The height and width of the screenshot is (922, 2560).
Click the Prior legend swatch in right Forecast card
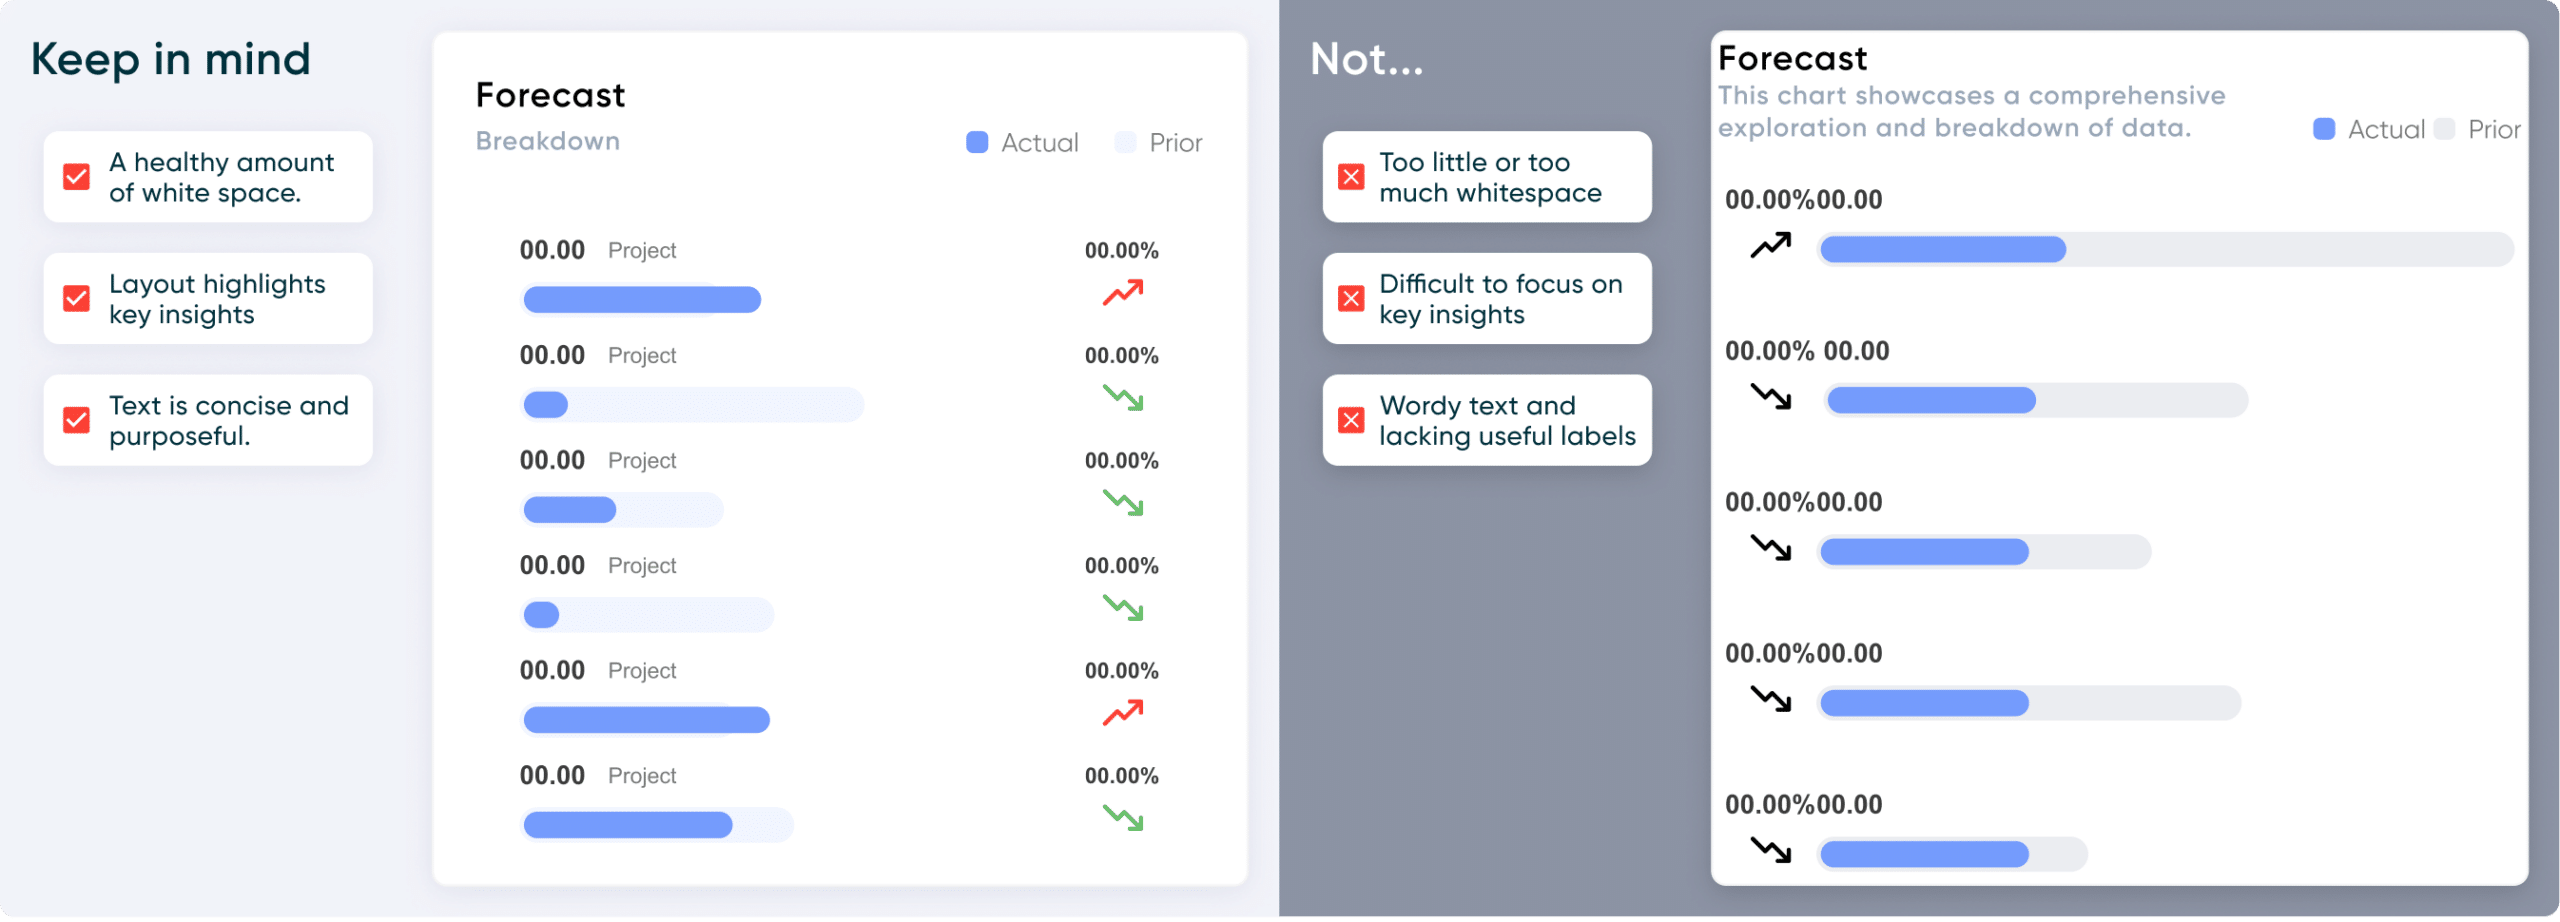click(x=2445, y=129)
